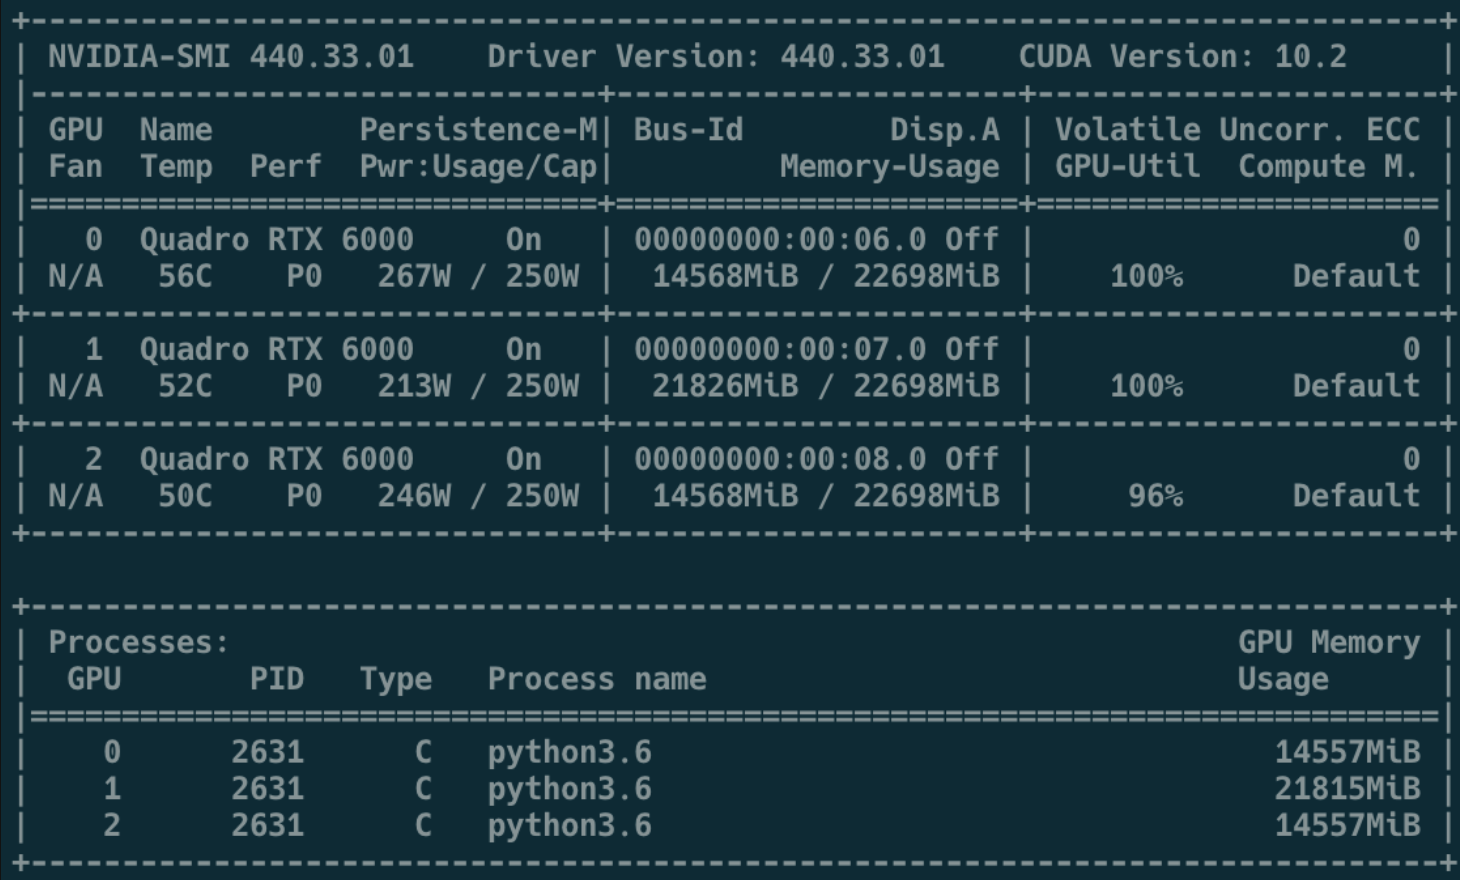Click GPU 2 memory usage "14568MiB / 22698MiB"
The height and width of the screenshot is (880, 1460).
point(826,496)
